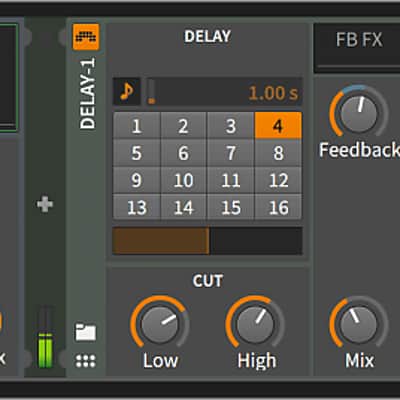Select delay step 5
Screen dimensions: 400x400
137,153
